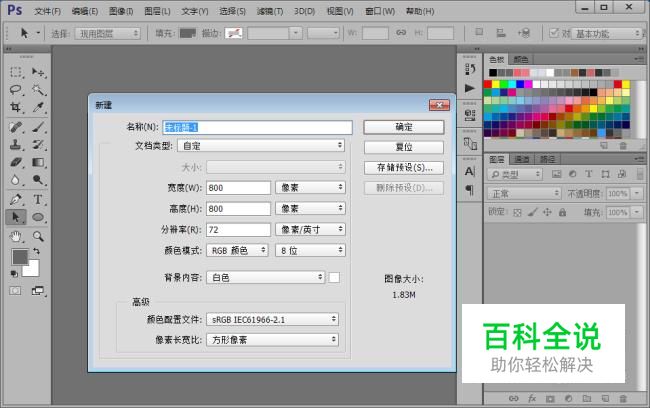The image size is (650, 408).
Task: Toggle the Align Edges checkbox in options bar
Action: click(x=553, y=33)
